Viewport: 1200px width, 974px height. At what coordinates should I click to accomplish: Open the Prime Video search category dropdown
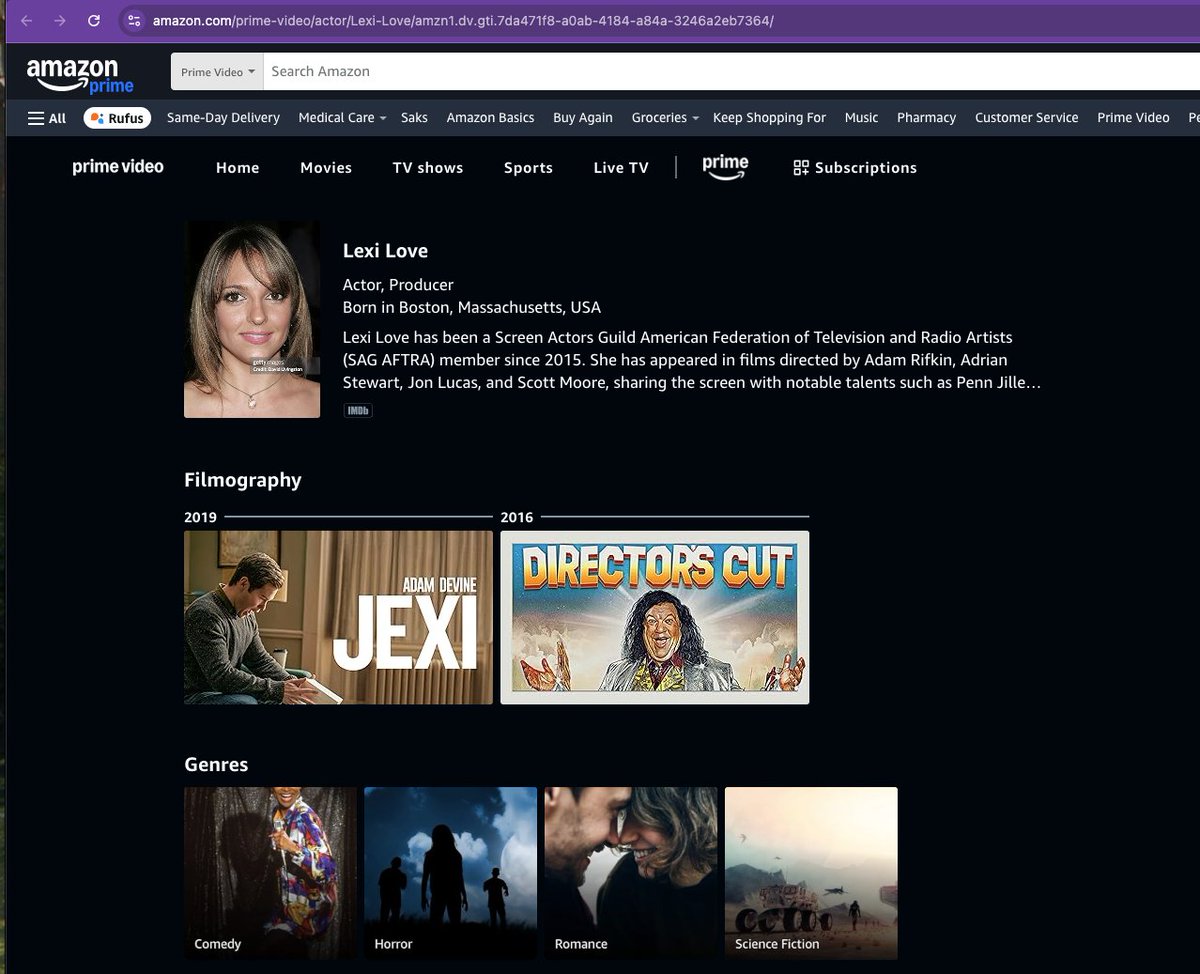coord(218,72)
